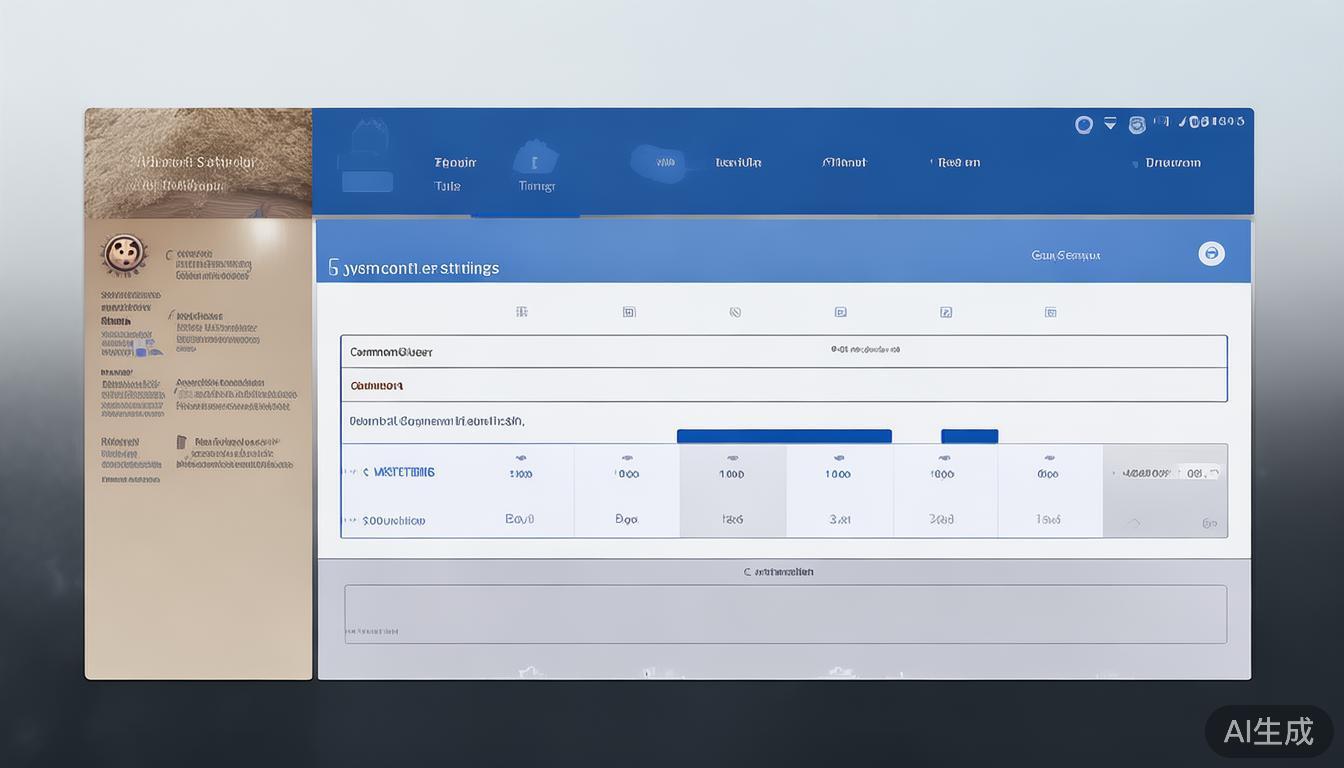Screen dimensions: 1344x768
Task: Click the circular ring icon in top status bar
Action: click(1083, 124)
